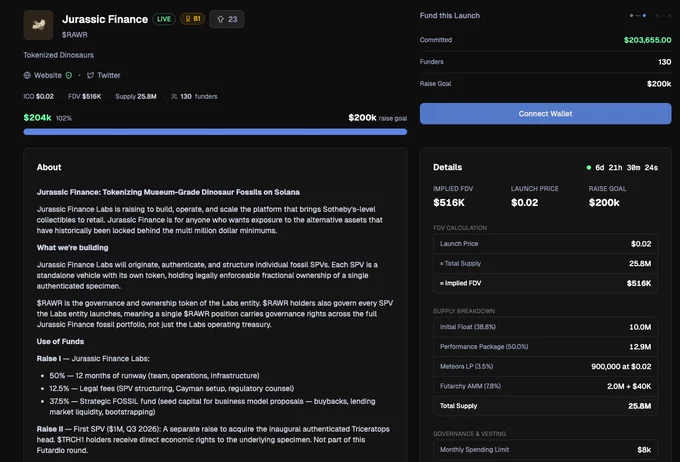680x462 pixels.
Task: Click the FDV $516K stat
Action: 85,96
